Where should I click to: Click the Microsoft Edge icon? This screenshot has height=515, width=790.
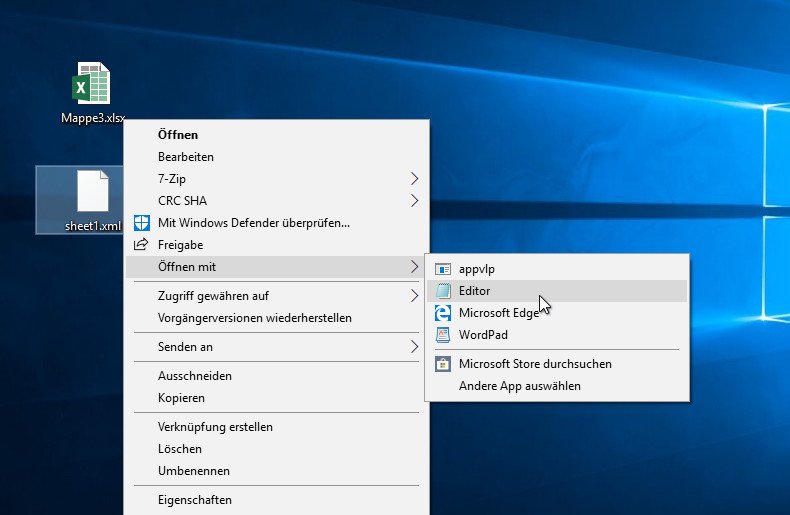coord(443,313)
